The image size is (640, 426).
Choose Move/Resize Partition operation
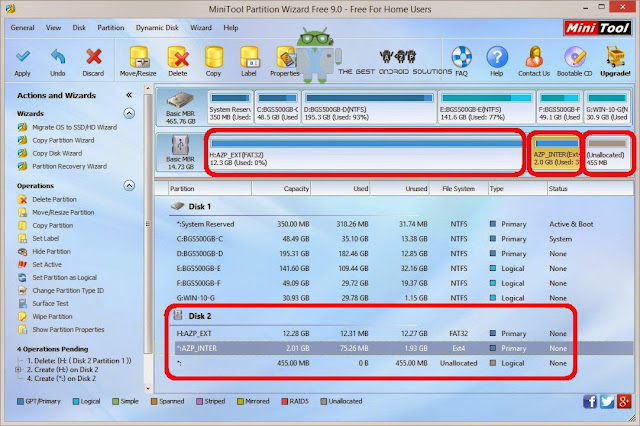[x=63, y=213]
